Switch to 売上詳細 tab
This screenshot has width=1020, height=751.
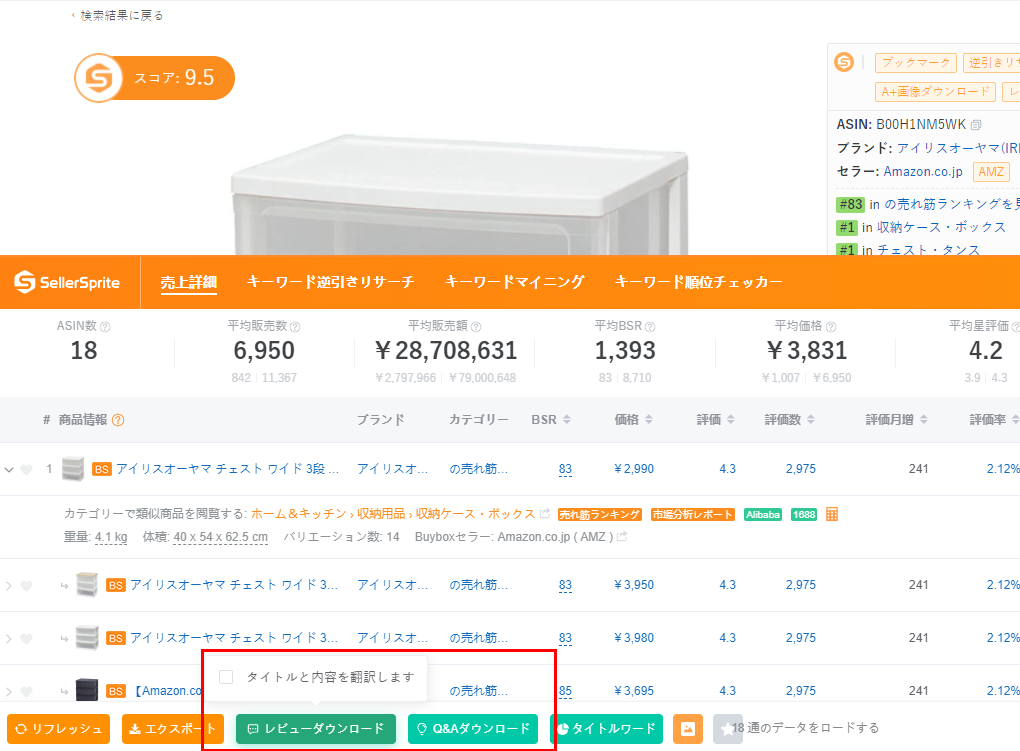coord(189,282)
